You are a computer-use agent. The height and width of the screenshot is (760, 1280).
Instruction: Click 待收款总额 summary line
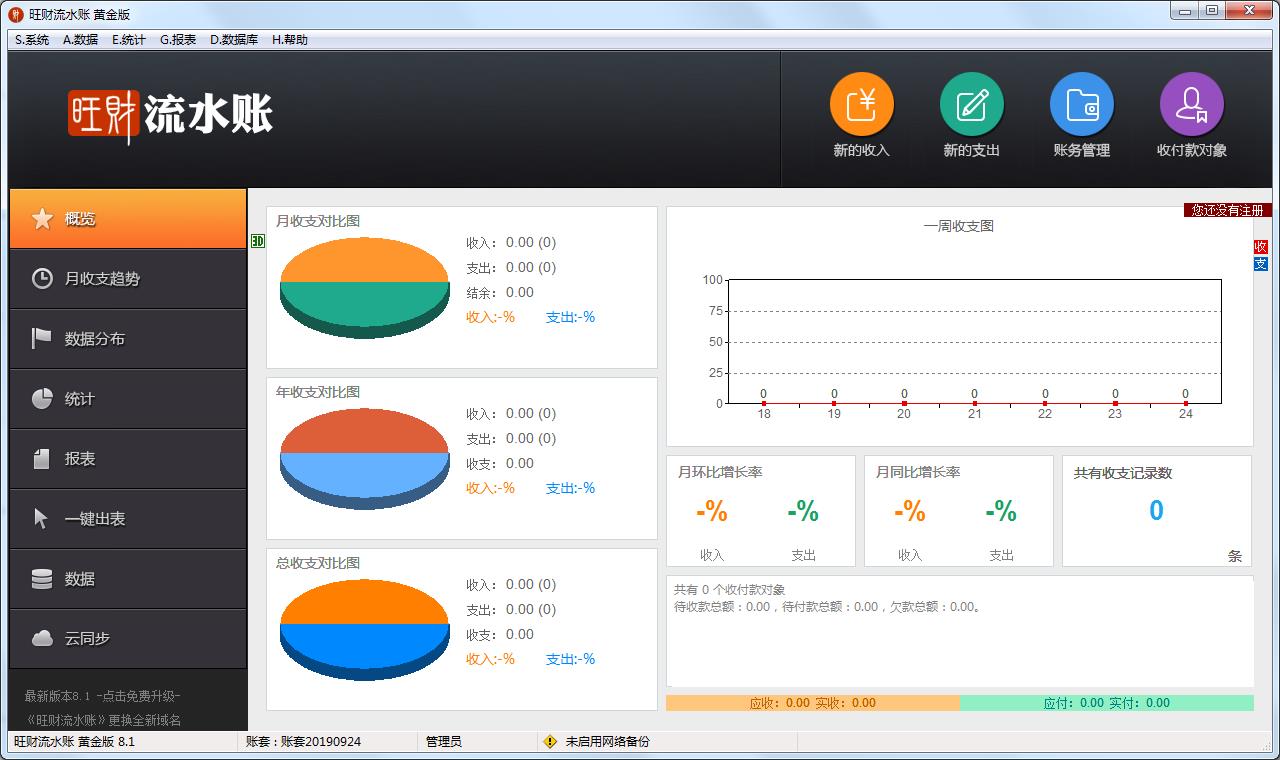(x=828, y=607)
